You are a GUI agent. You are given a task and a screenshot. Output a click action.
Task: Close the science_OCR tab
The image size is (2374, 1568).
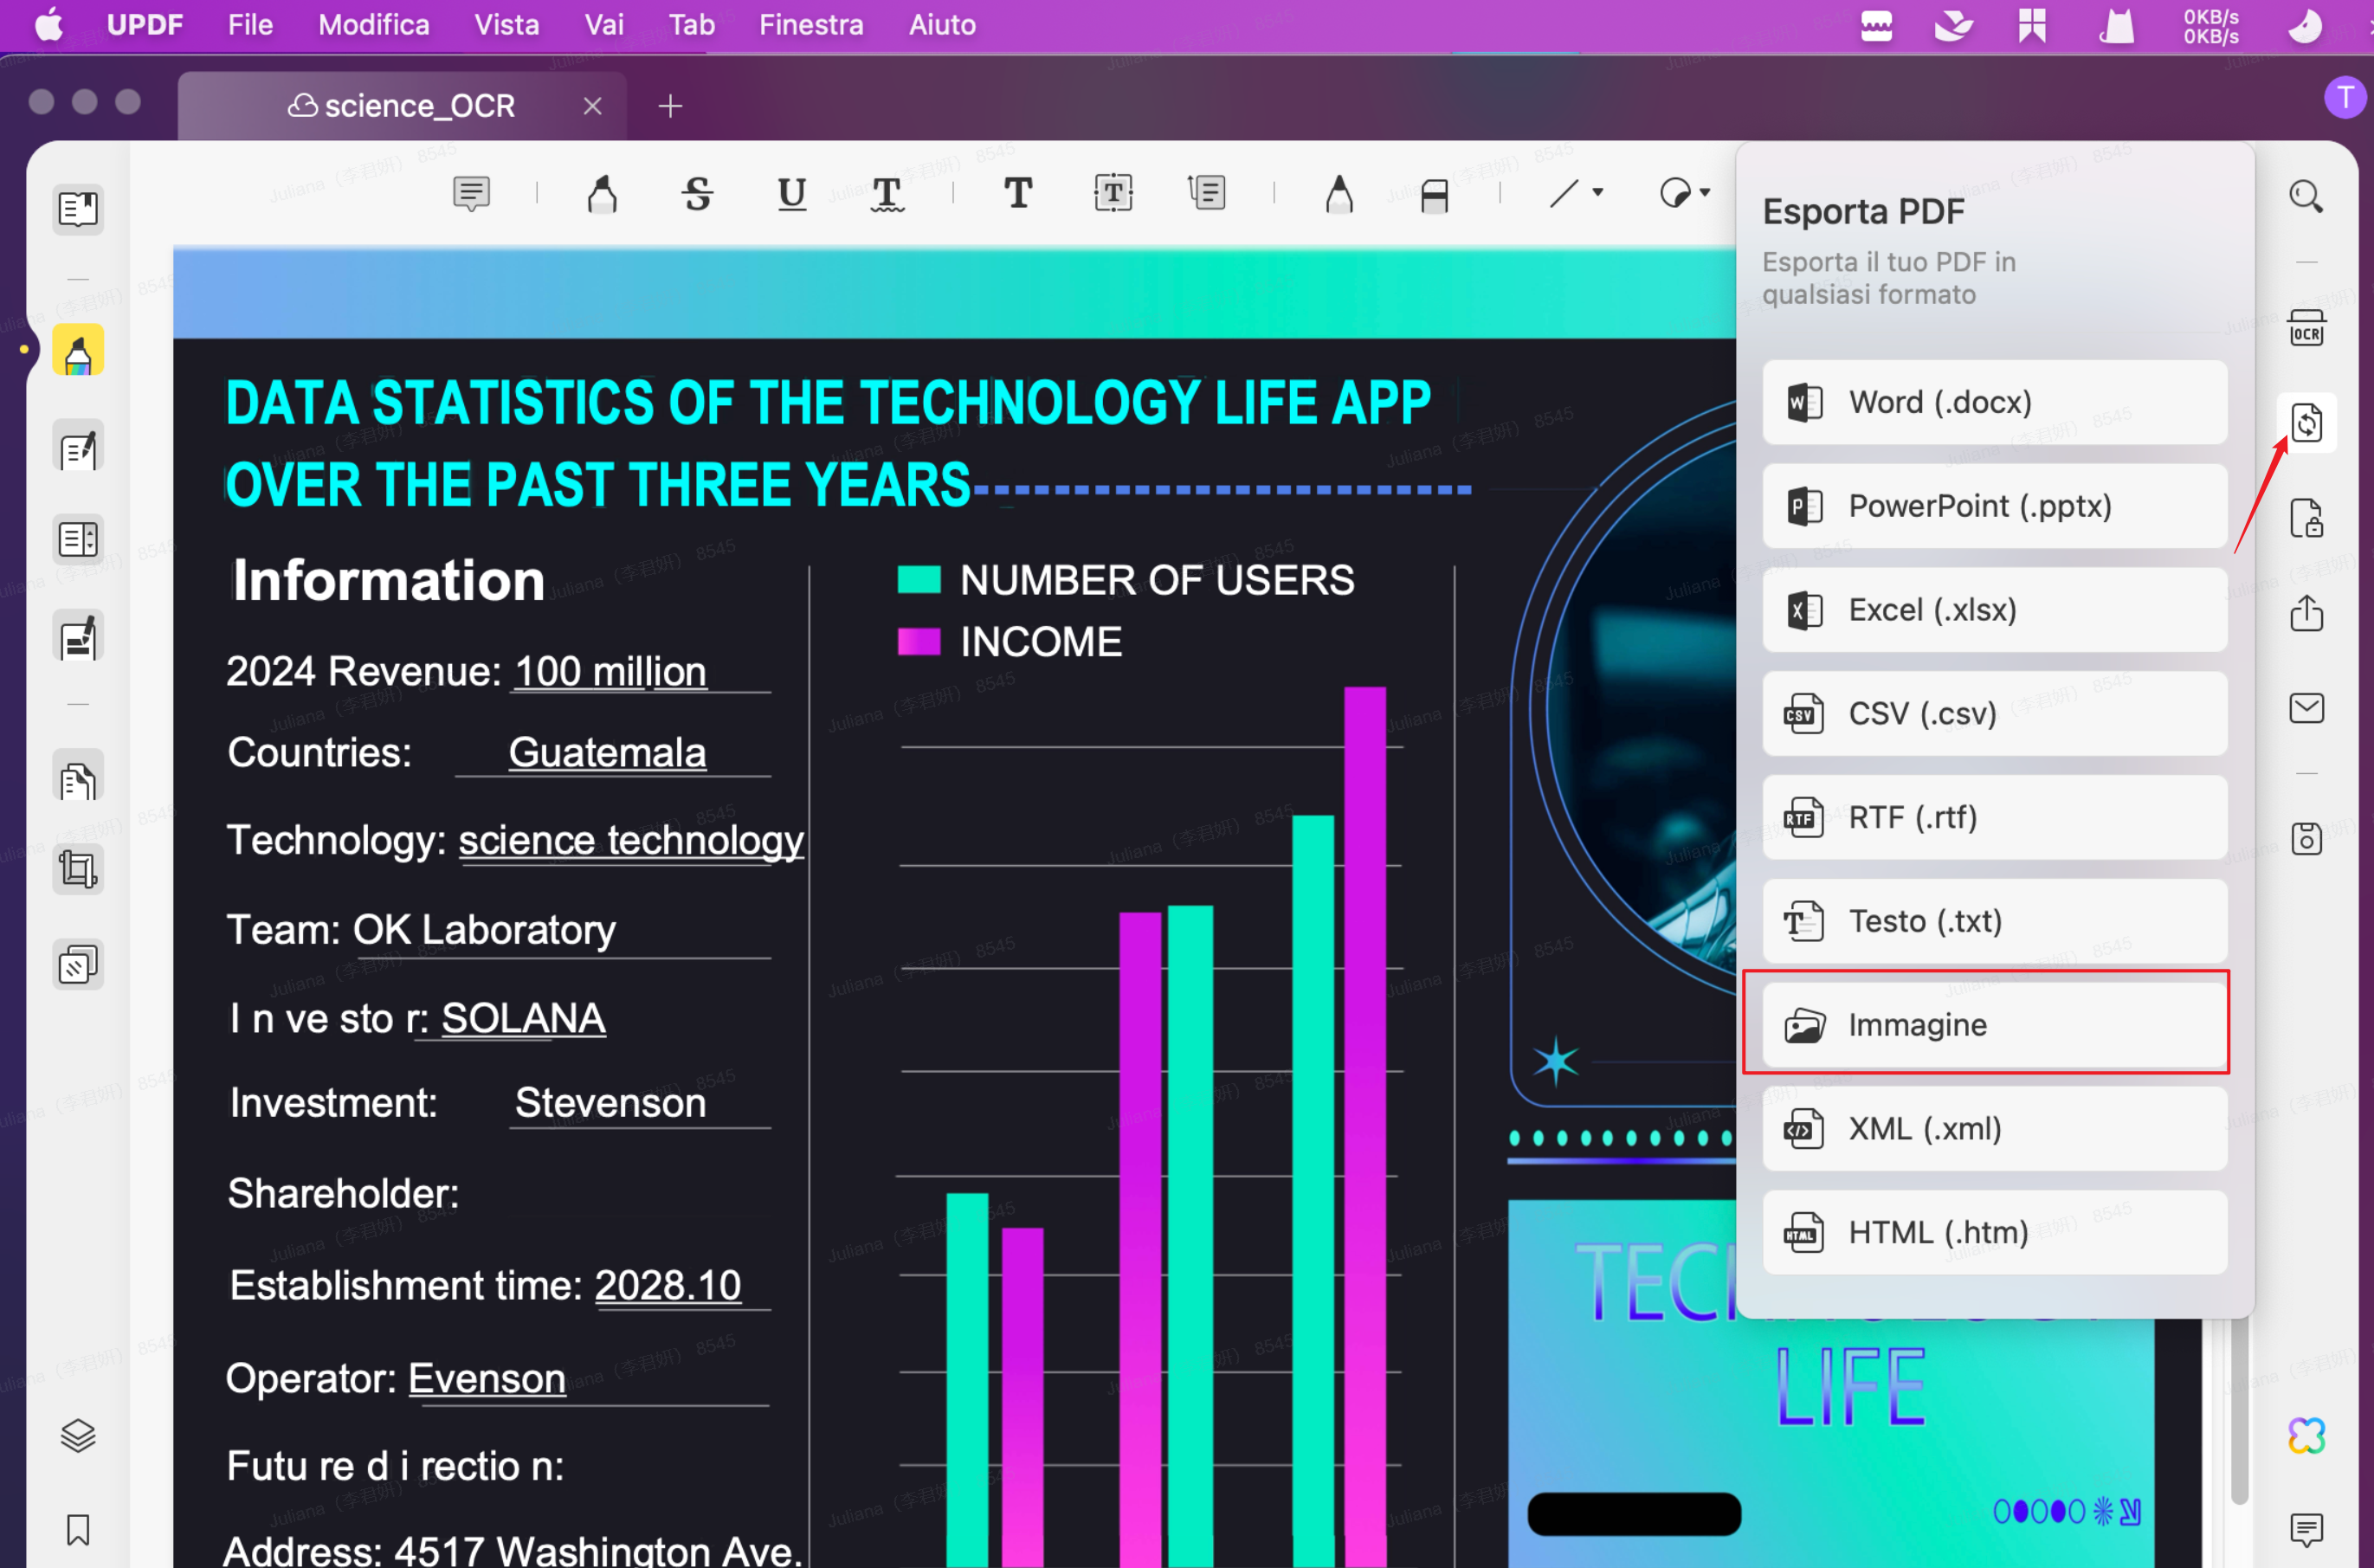tap(592, 106)
